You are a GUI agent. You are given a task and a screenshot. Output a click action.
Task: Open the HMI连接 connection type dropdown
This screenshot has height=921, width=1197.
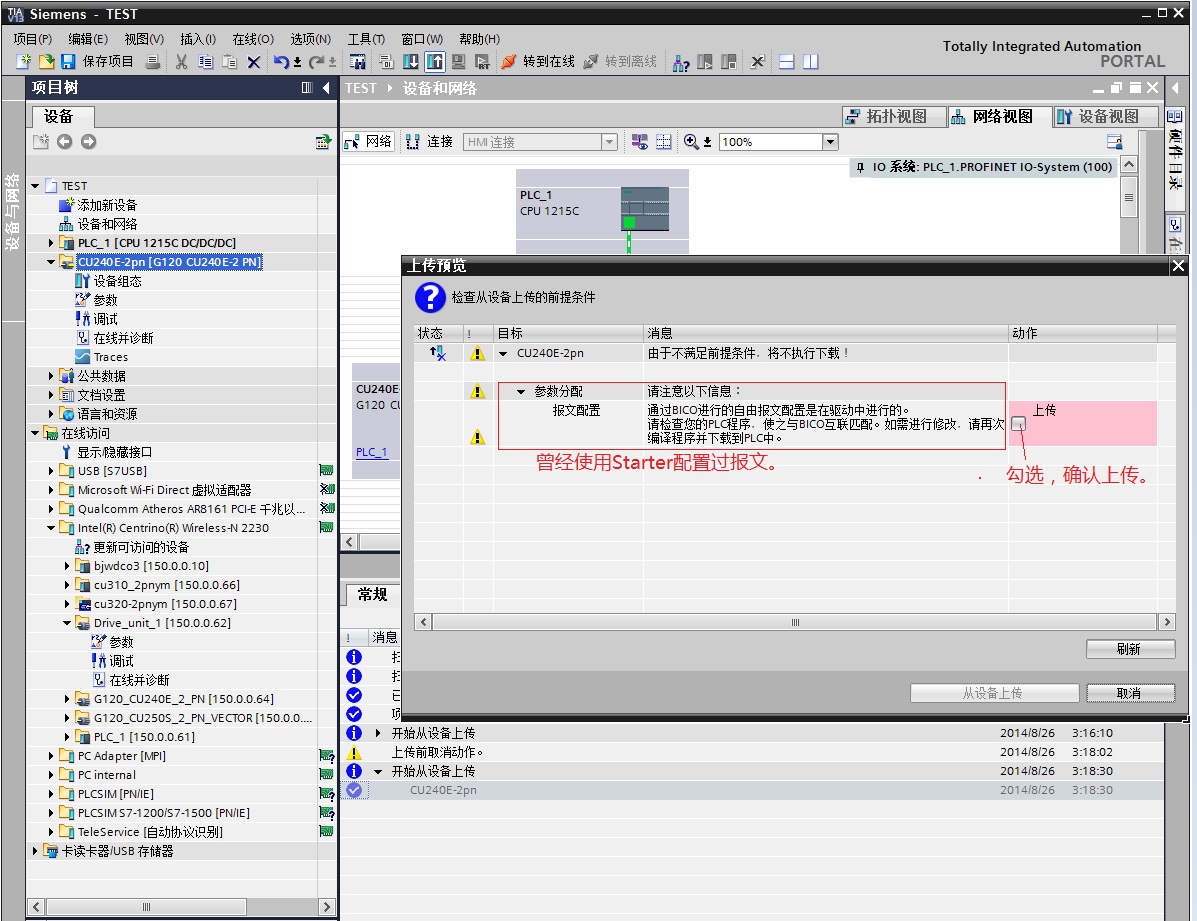tap(608, 142)
